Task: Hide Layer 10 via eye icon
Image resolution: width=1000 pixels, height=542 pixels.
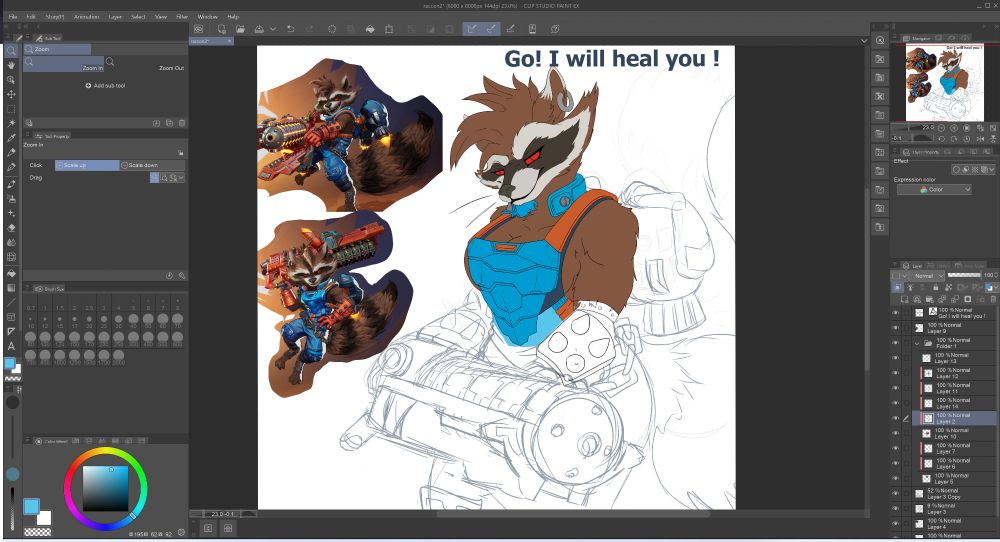Action: (x=895, y=434)
